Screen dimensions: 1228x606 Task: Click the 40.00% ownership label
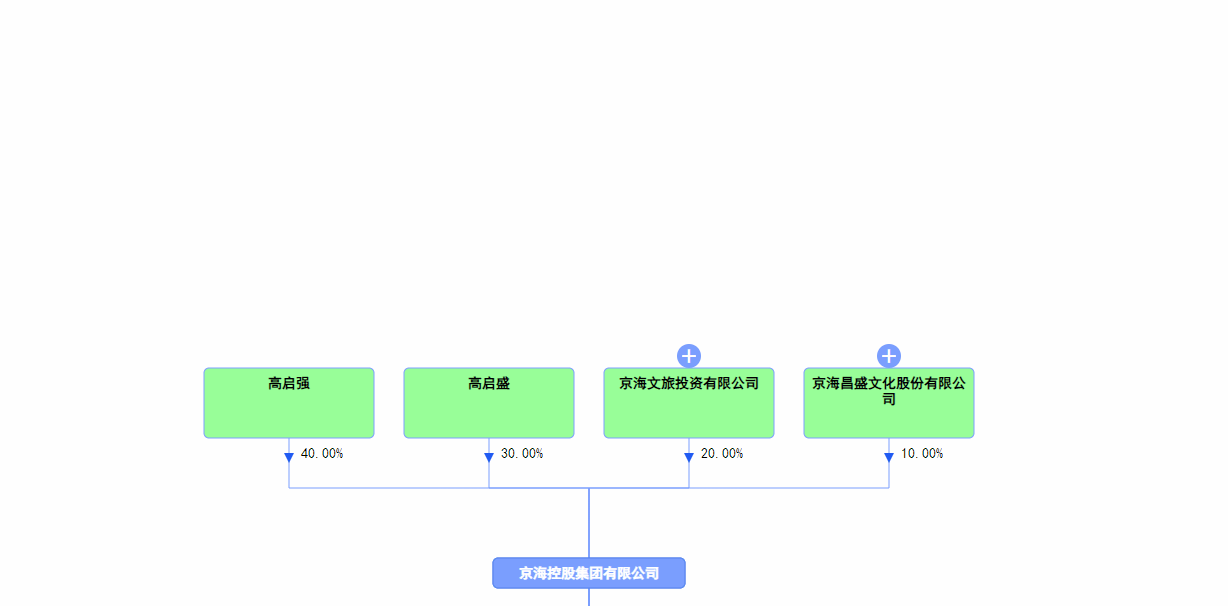coord(322,453)
